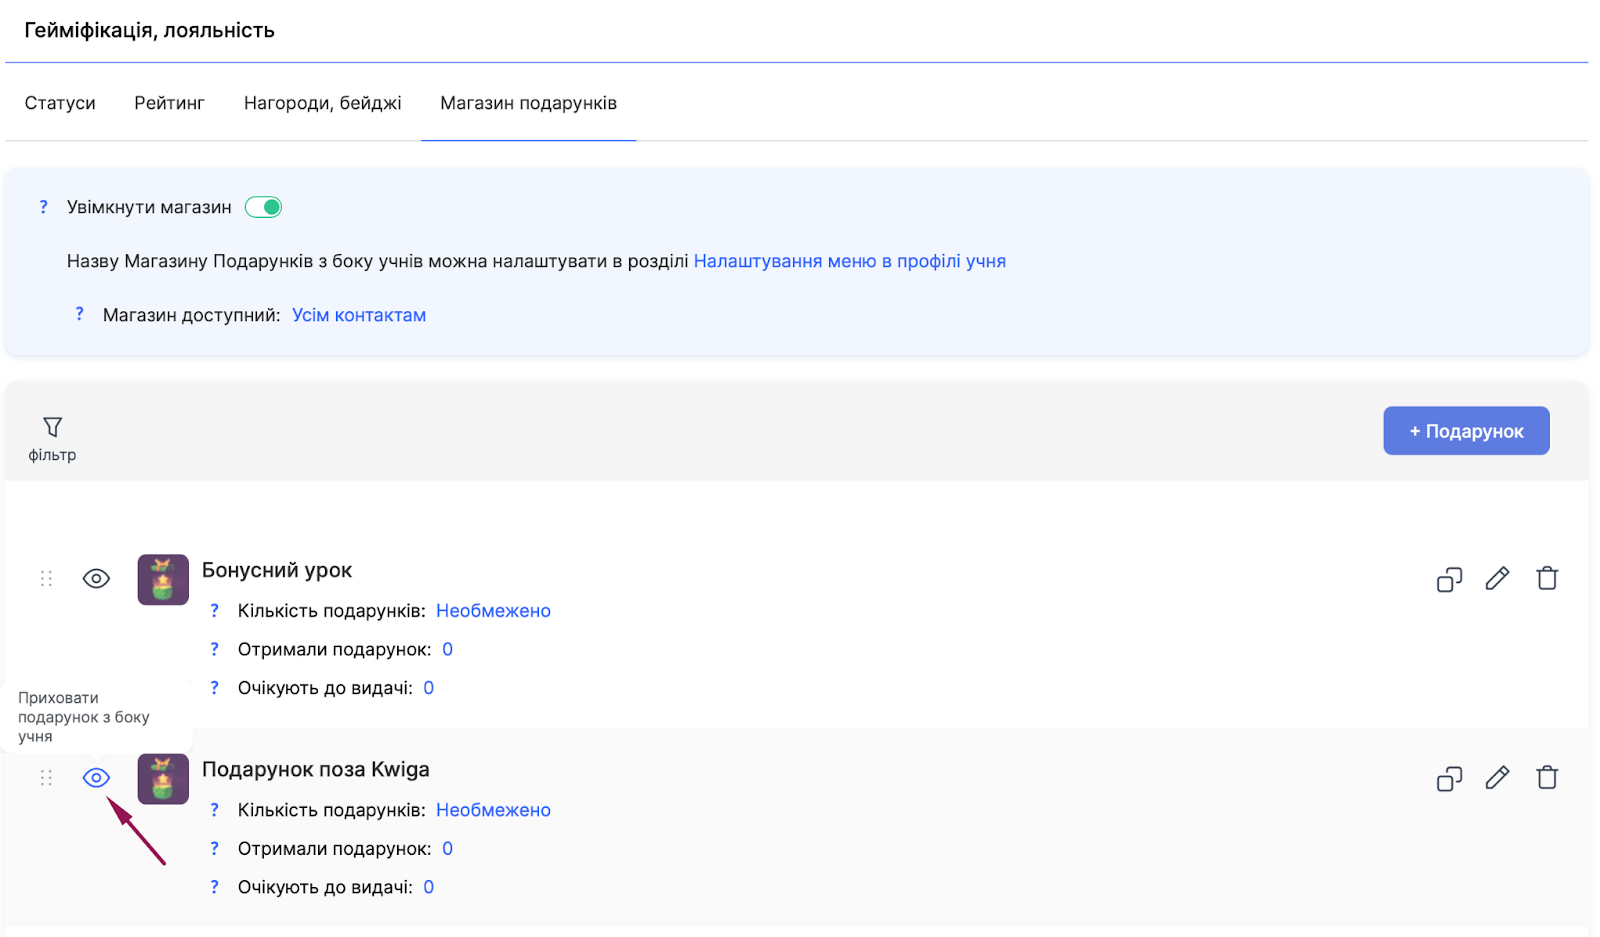Viewport: 1600px width, 937px height.
Task: Click help icon next to Увімкнути магазин
Action: click(x=43, y=207)
